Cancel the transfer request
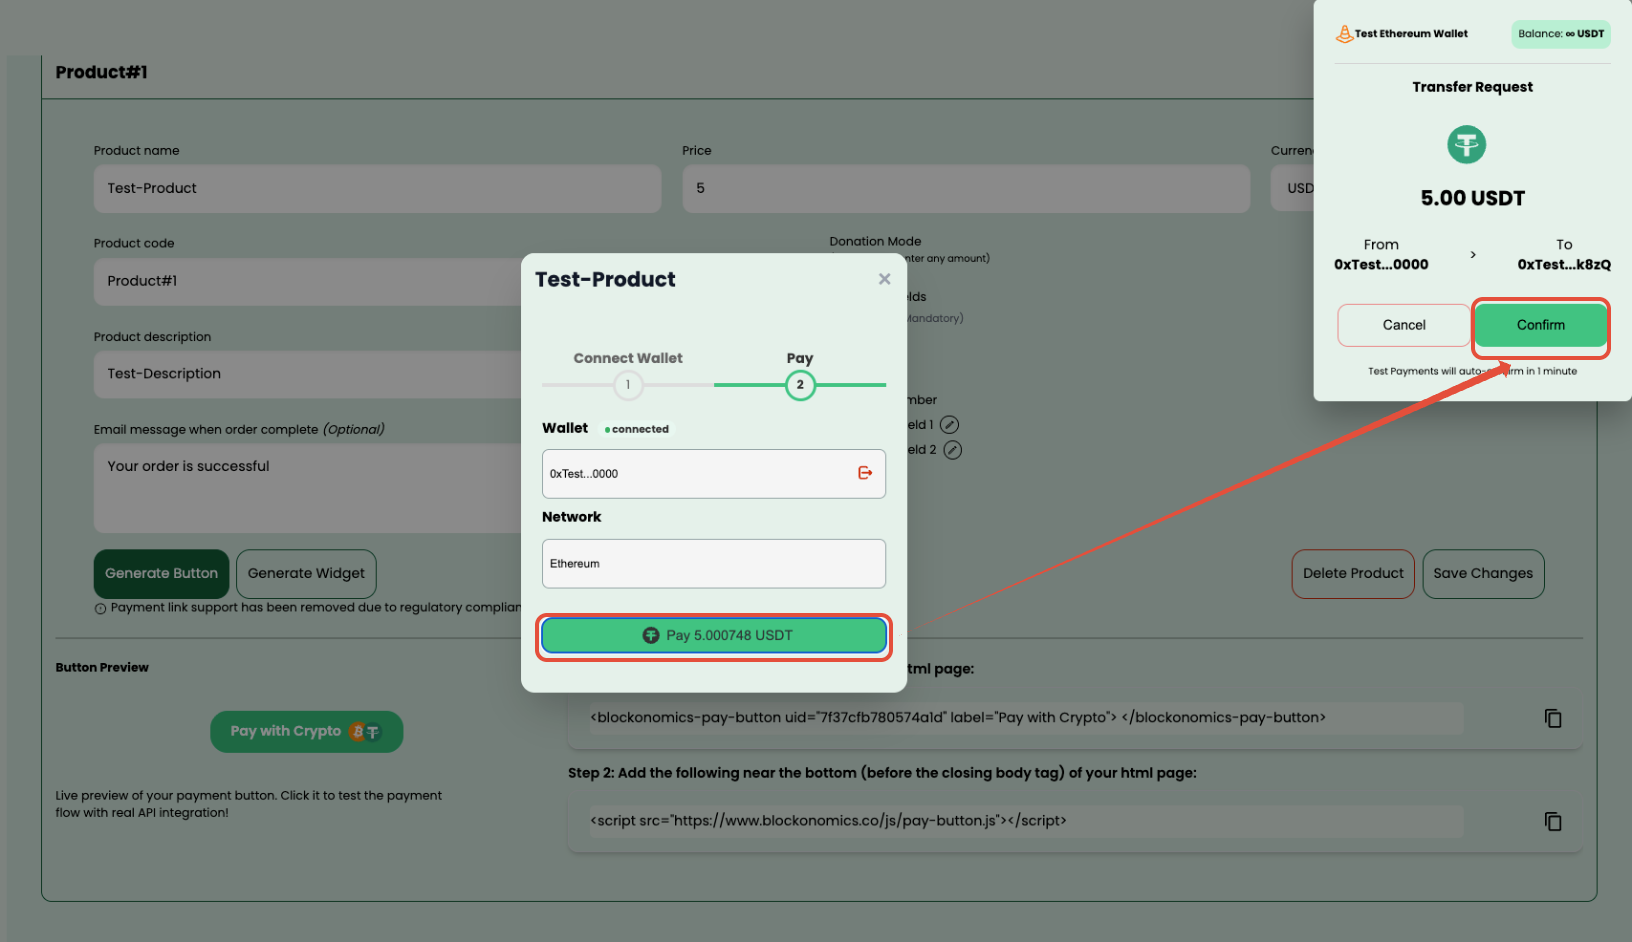The width and height of the screenshot is (1632, 942). coord(1404,325)
